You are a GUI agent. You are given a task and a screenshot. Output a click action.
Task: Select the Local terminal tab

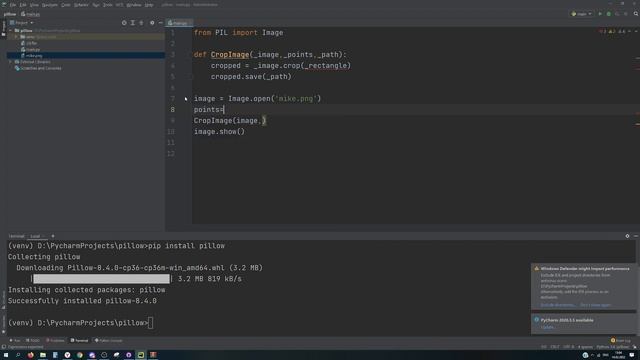pyautogui.click(x=36, y=236)
